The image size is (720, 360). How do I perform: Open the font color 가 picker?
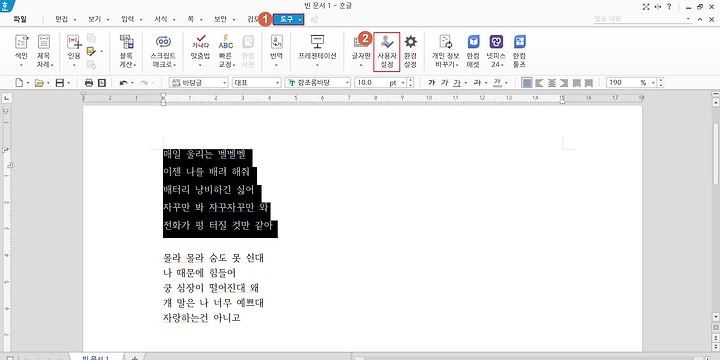click(498, 83)
